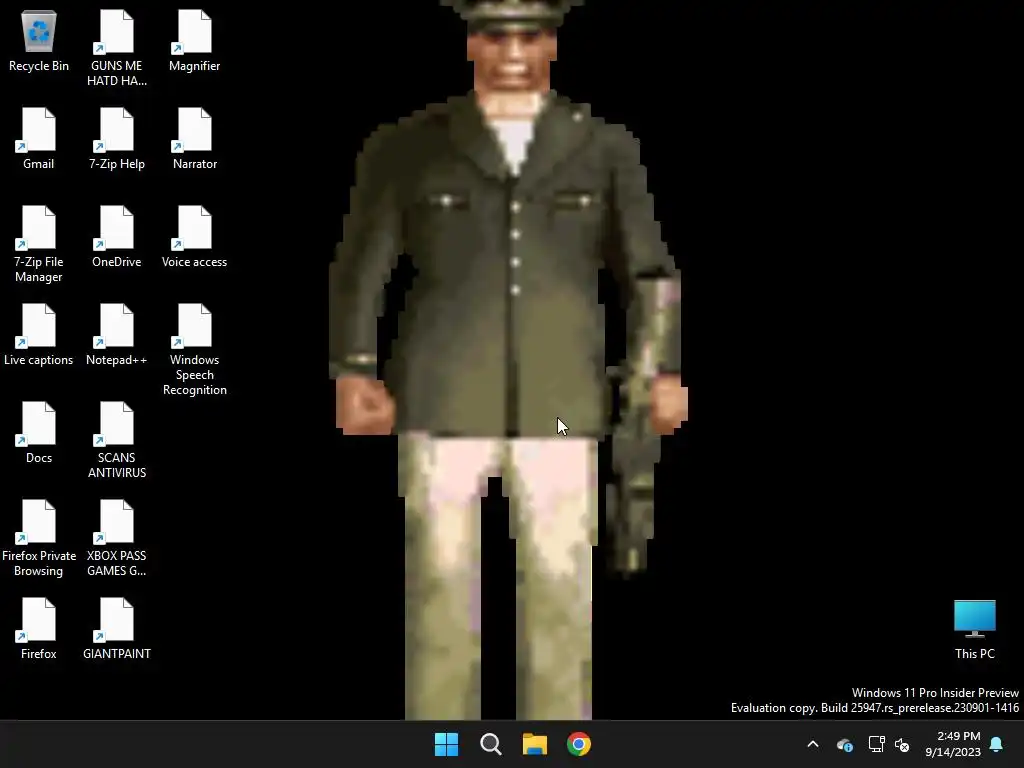Launch Google Chrome from the taskbar

coord(579,744)
